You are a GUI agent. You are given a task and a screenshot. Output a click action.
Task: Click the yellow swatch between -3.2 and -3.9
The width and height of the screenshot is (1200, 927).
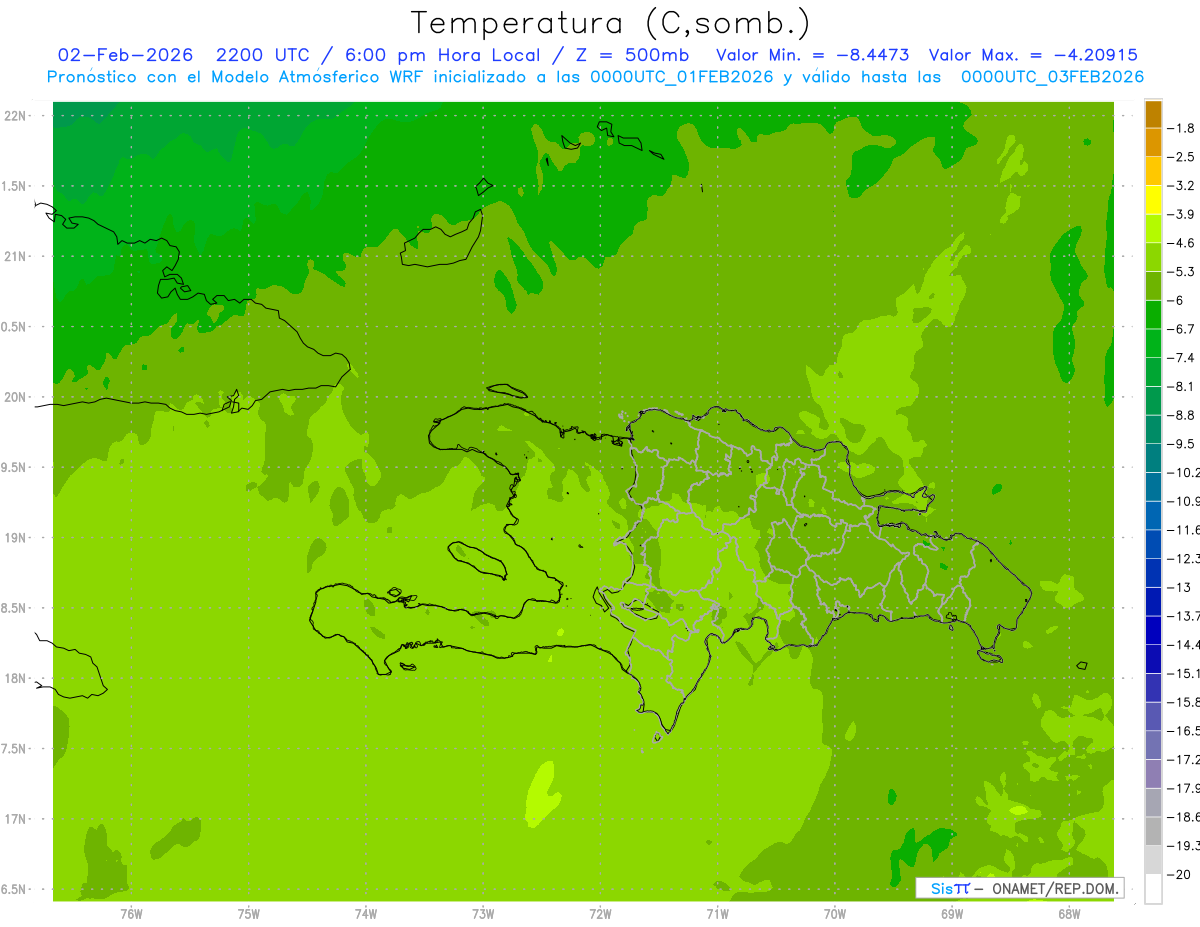point(1153,200)
